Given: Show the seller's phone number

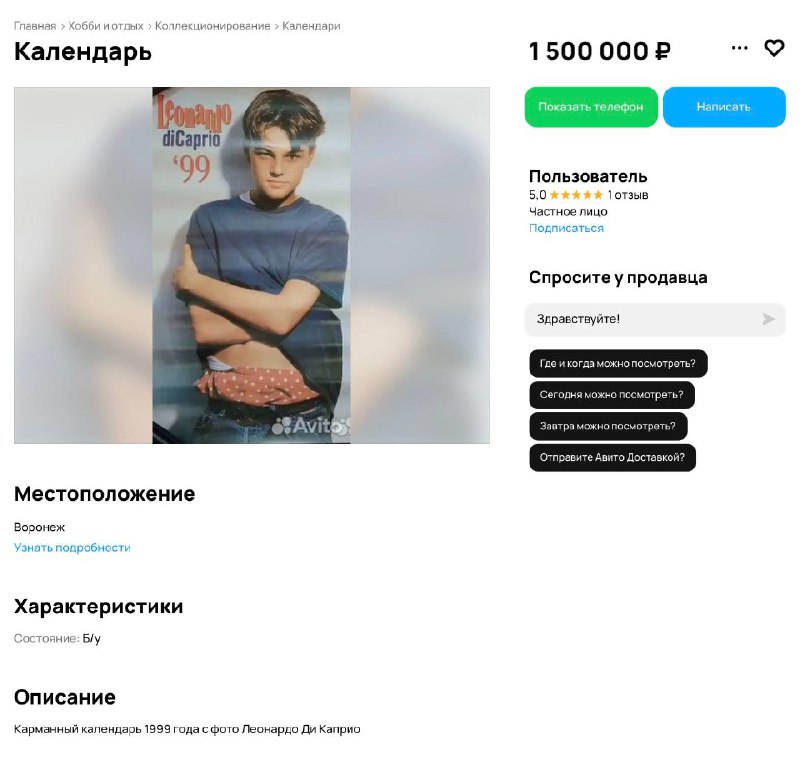Looking at the screenshot, I should click(591, 107).
